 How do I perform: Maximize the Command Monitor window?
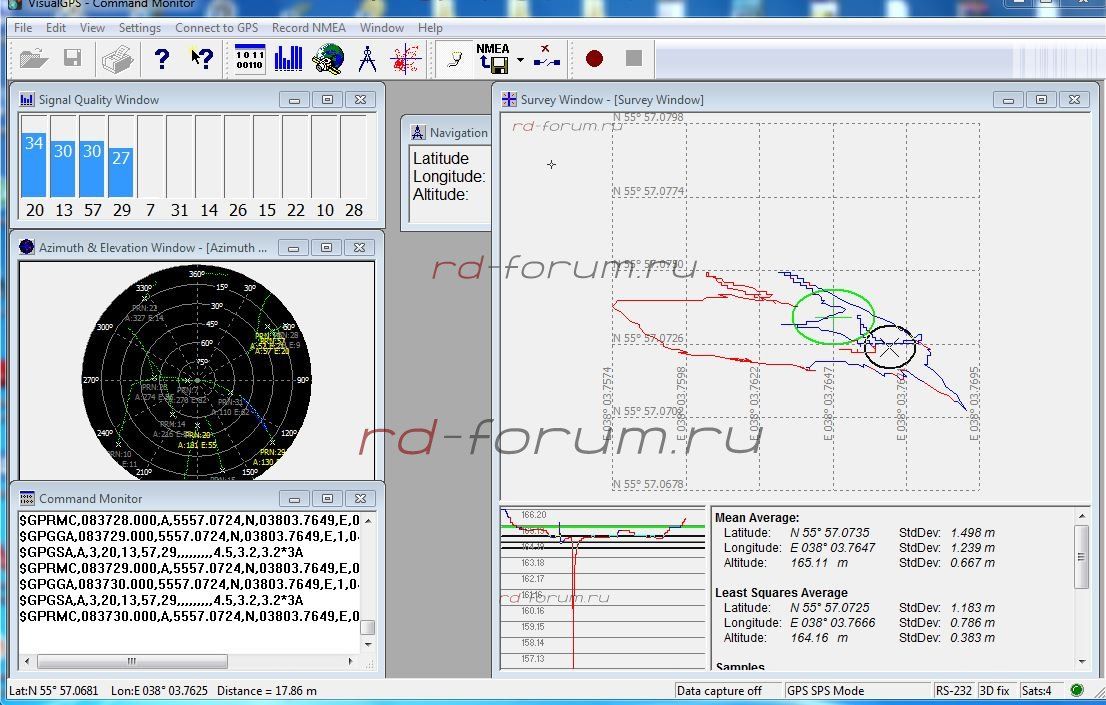(x=327, y=498)
